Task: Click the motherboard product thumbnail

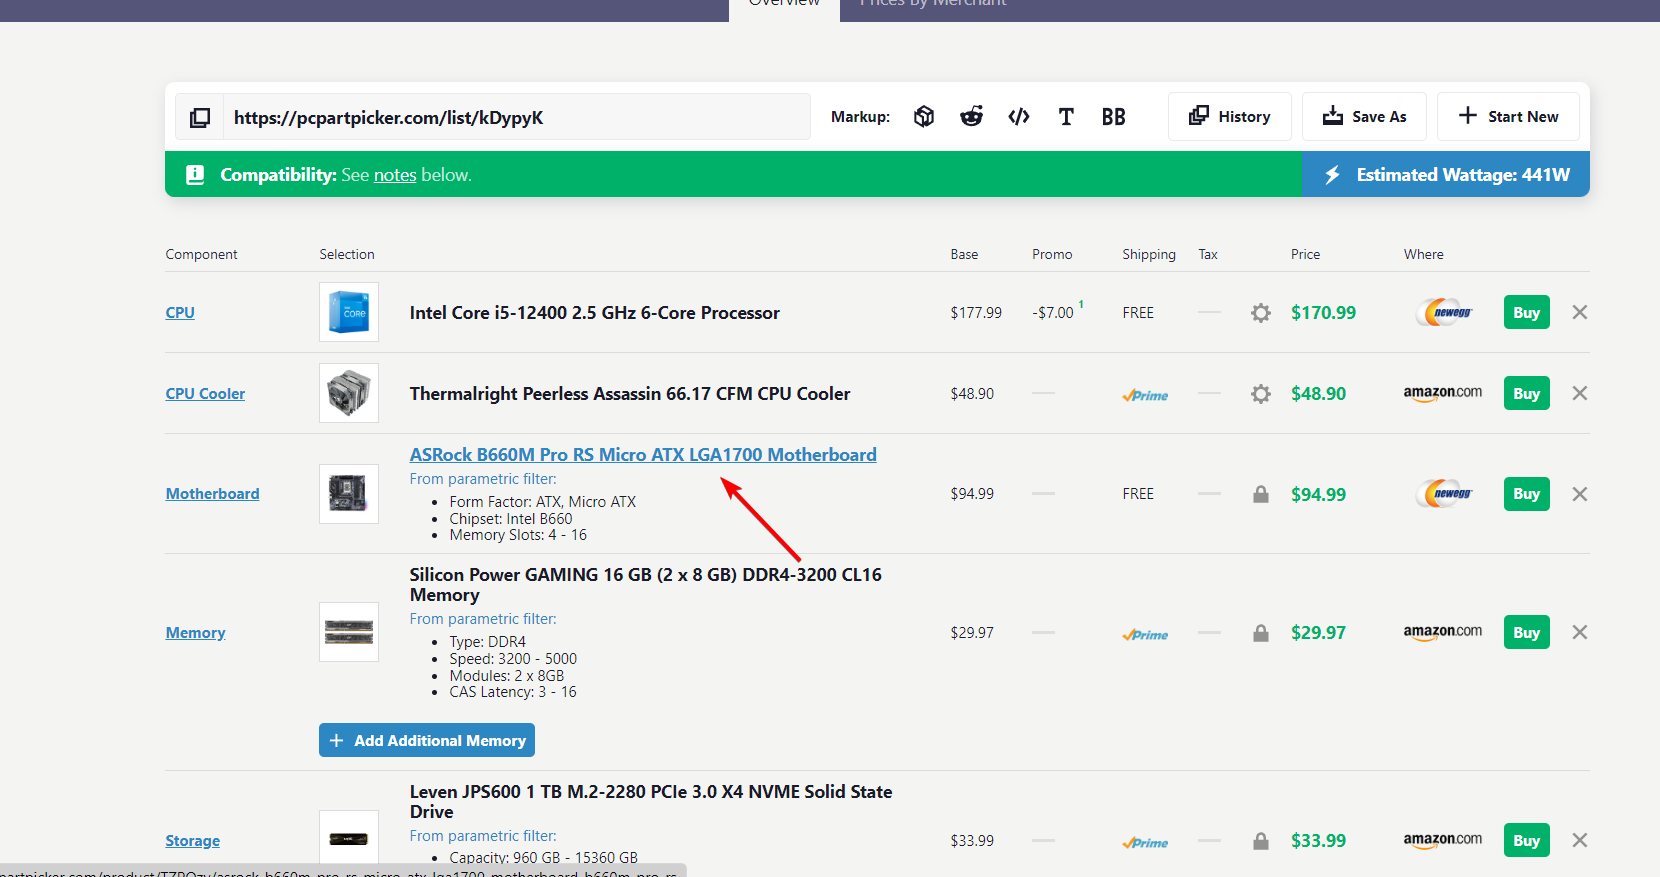Action: coord(349,494)
